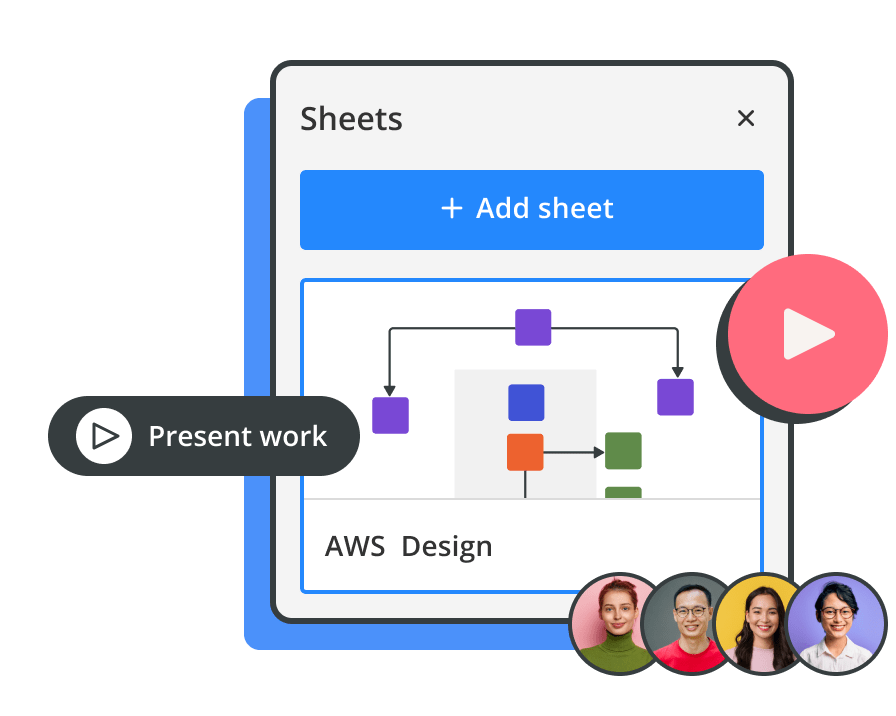
Task: Select the right purple square node
Action: point(675,397)
